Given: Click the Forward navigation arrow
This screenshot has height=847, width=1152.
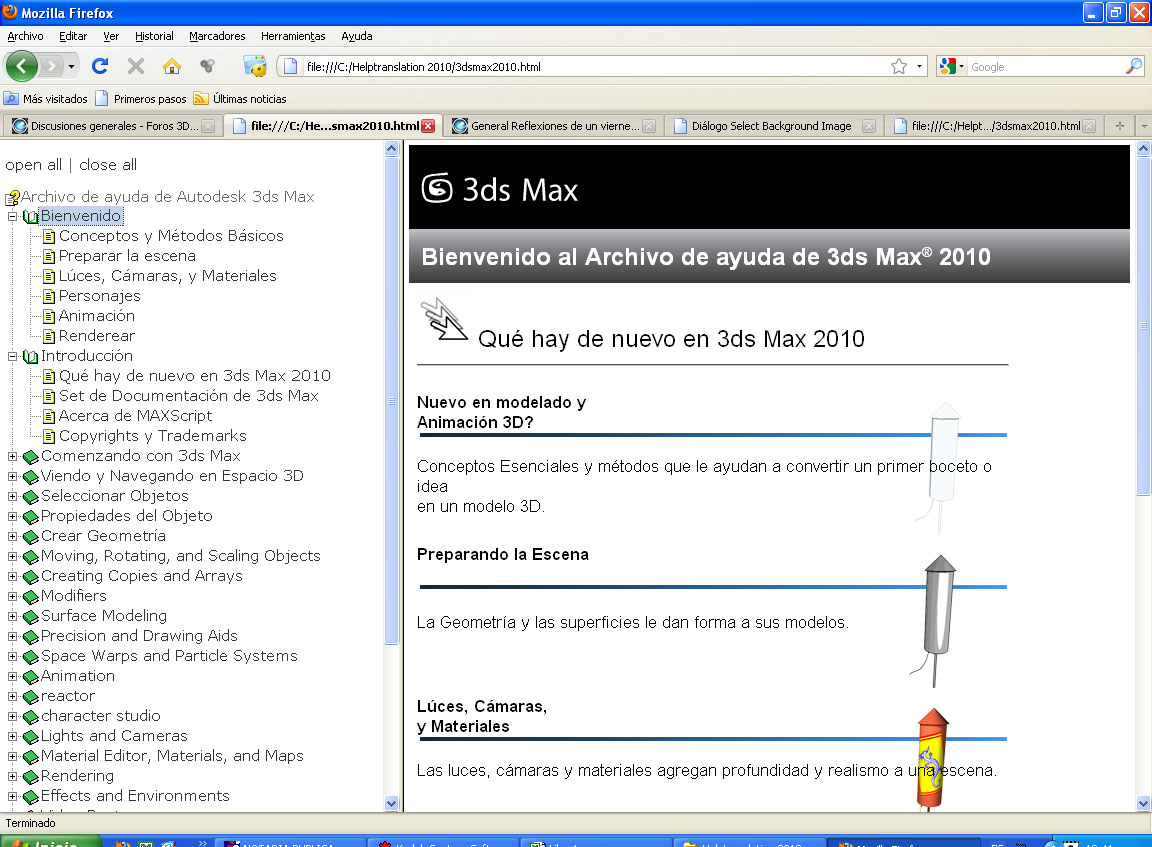Looking at the screenshot, I should (51, 67).
